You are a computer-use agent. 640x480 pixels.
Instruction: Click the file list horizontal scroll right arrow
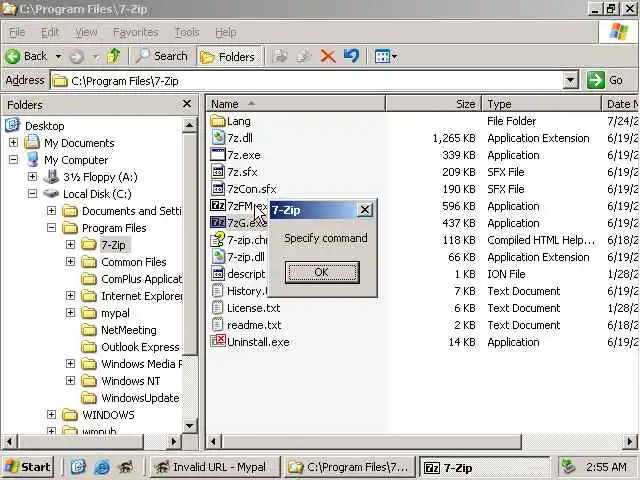point(630,442)
